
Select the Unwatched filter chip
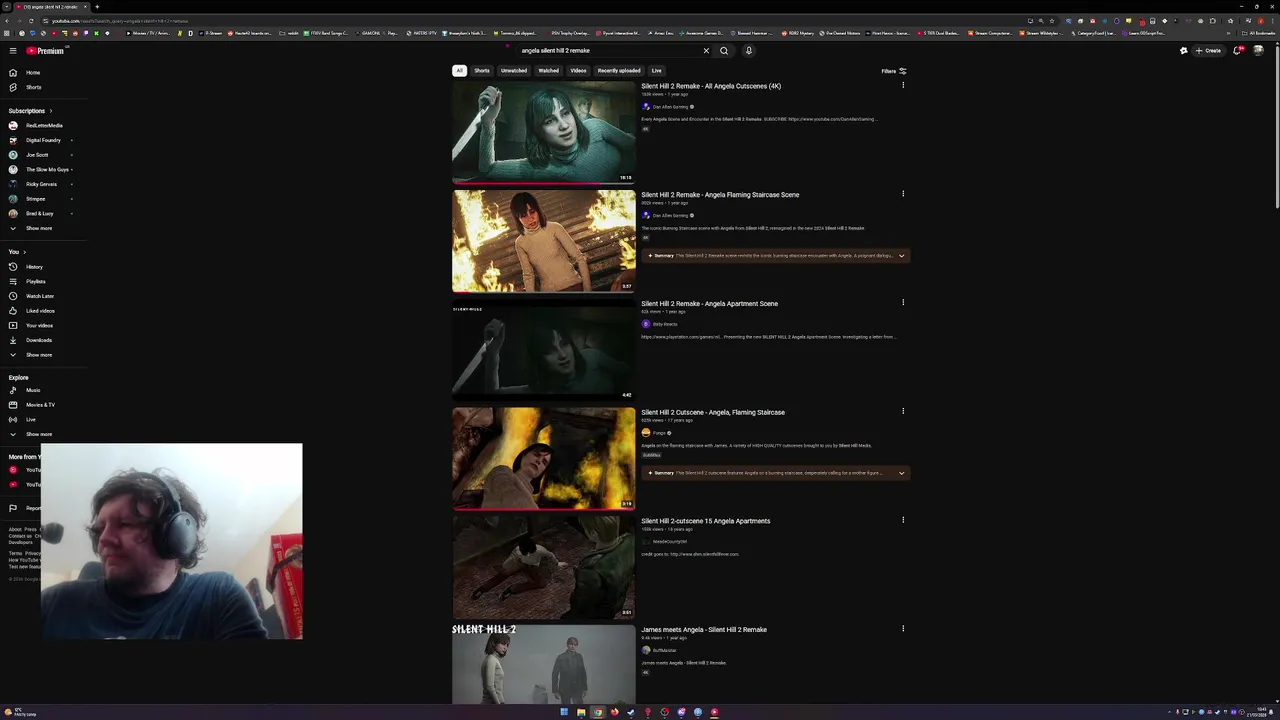tap(514, 71)
